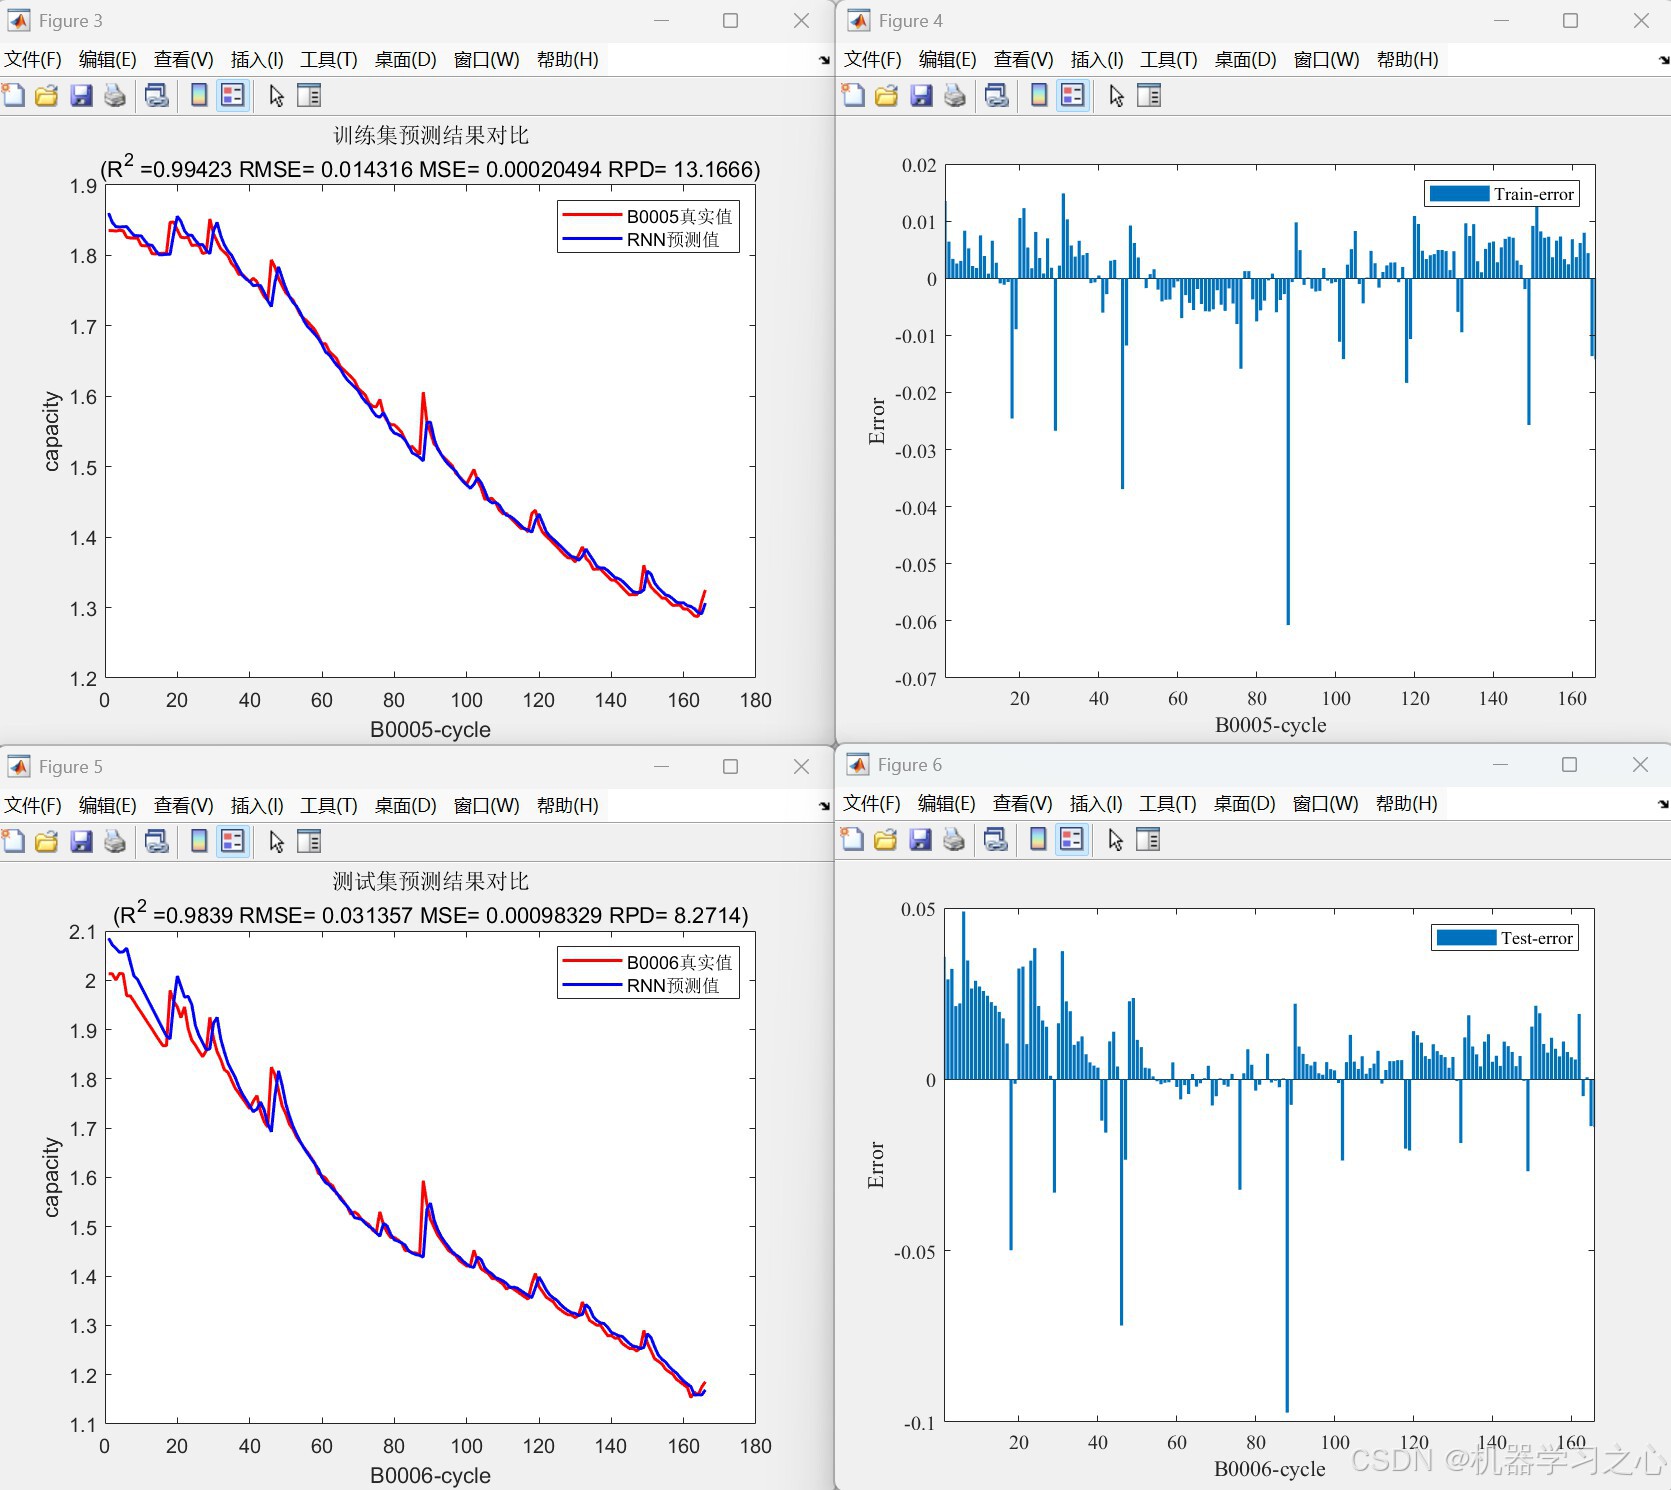Expand menu bar overflow arrow in Figure 3
1671x1490 pixels.
point(825,60)
